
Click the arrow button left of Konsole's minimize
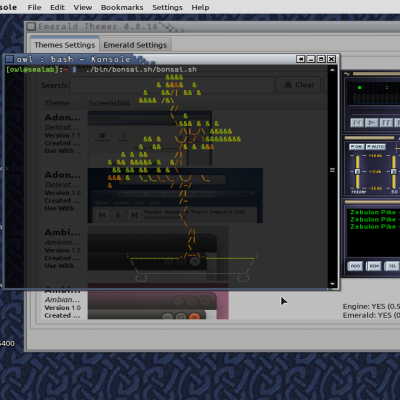[x=300, y=59]
